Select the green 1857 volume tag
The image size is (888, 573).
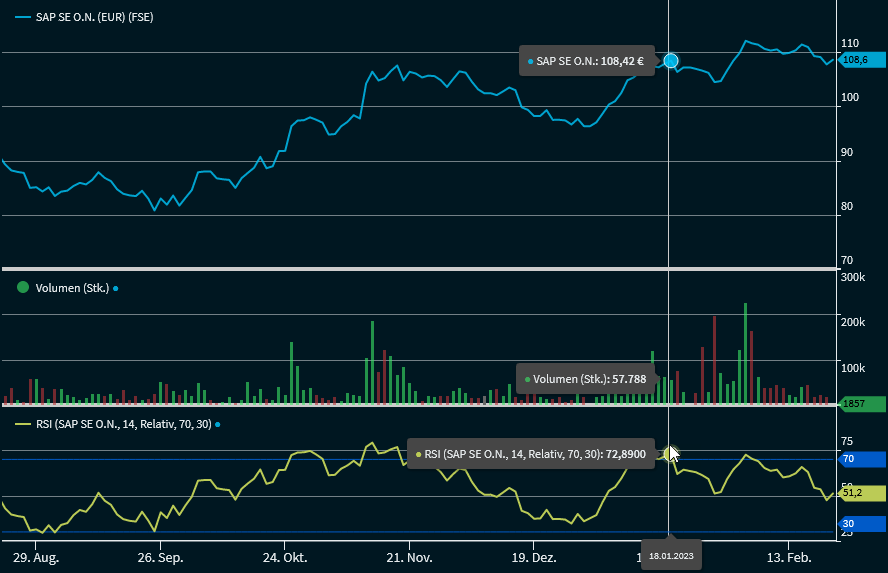[x=860, y=404]
